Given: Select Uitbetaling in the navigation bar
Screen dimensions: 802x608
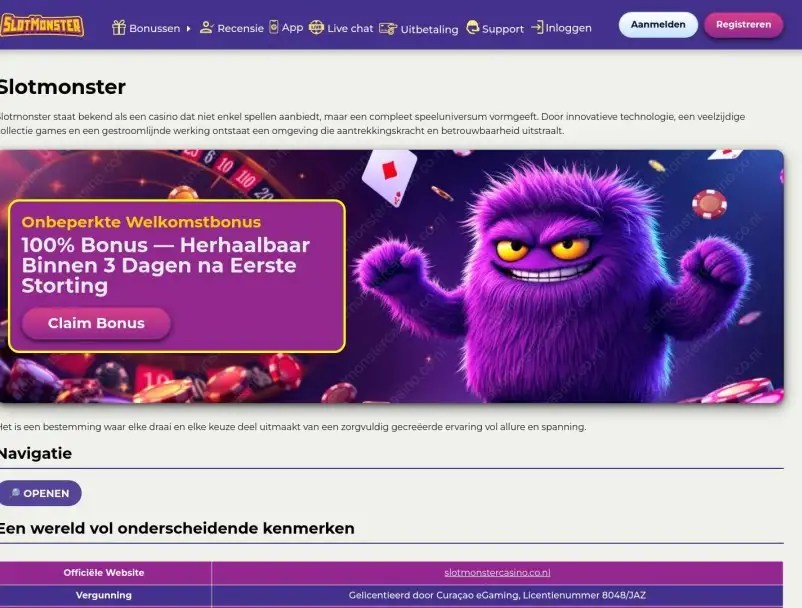Looking at the screenshot, I should pyautogui.click(x=429, y=29).
